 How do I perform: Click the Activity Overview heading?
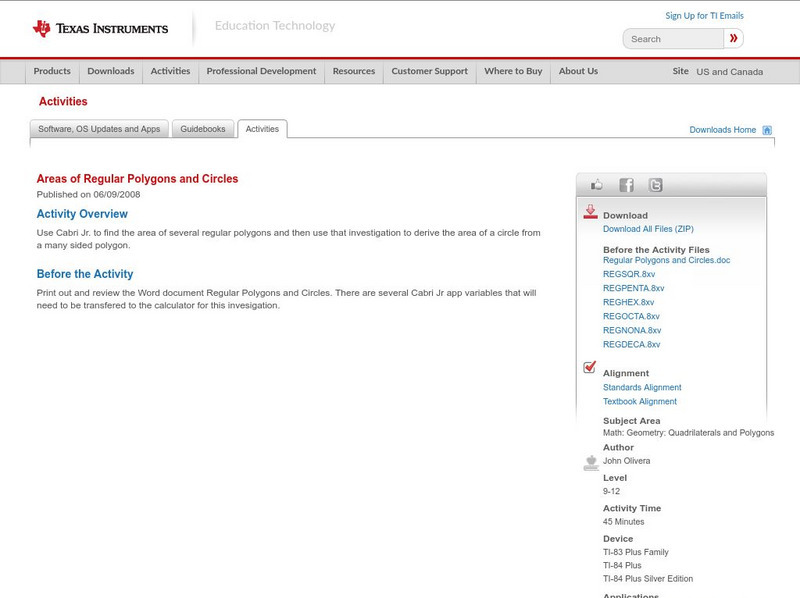82,214
